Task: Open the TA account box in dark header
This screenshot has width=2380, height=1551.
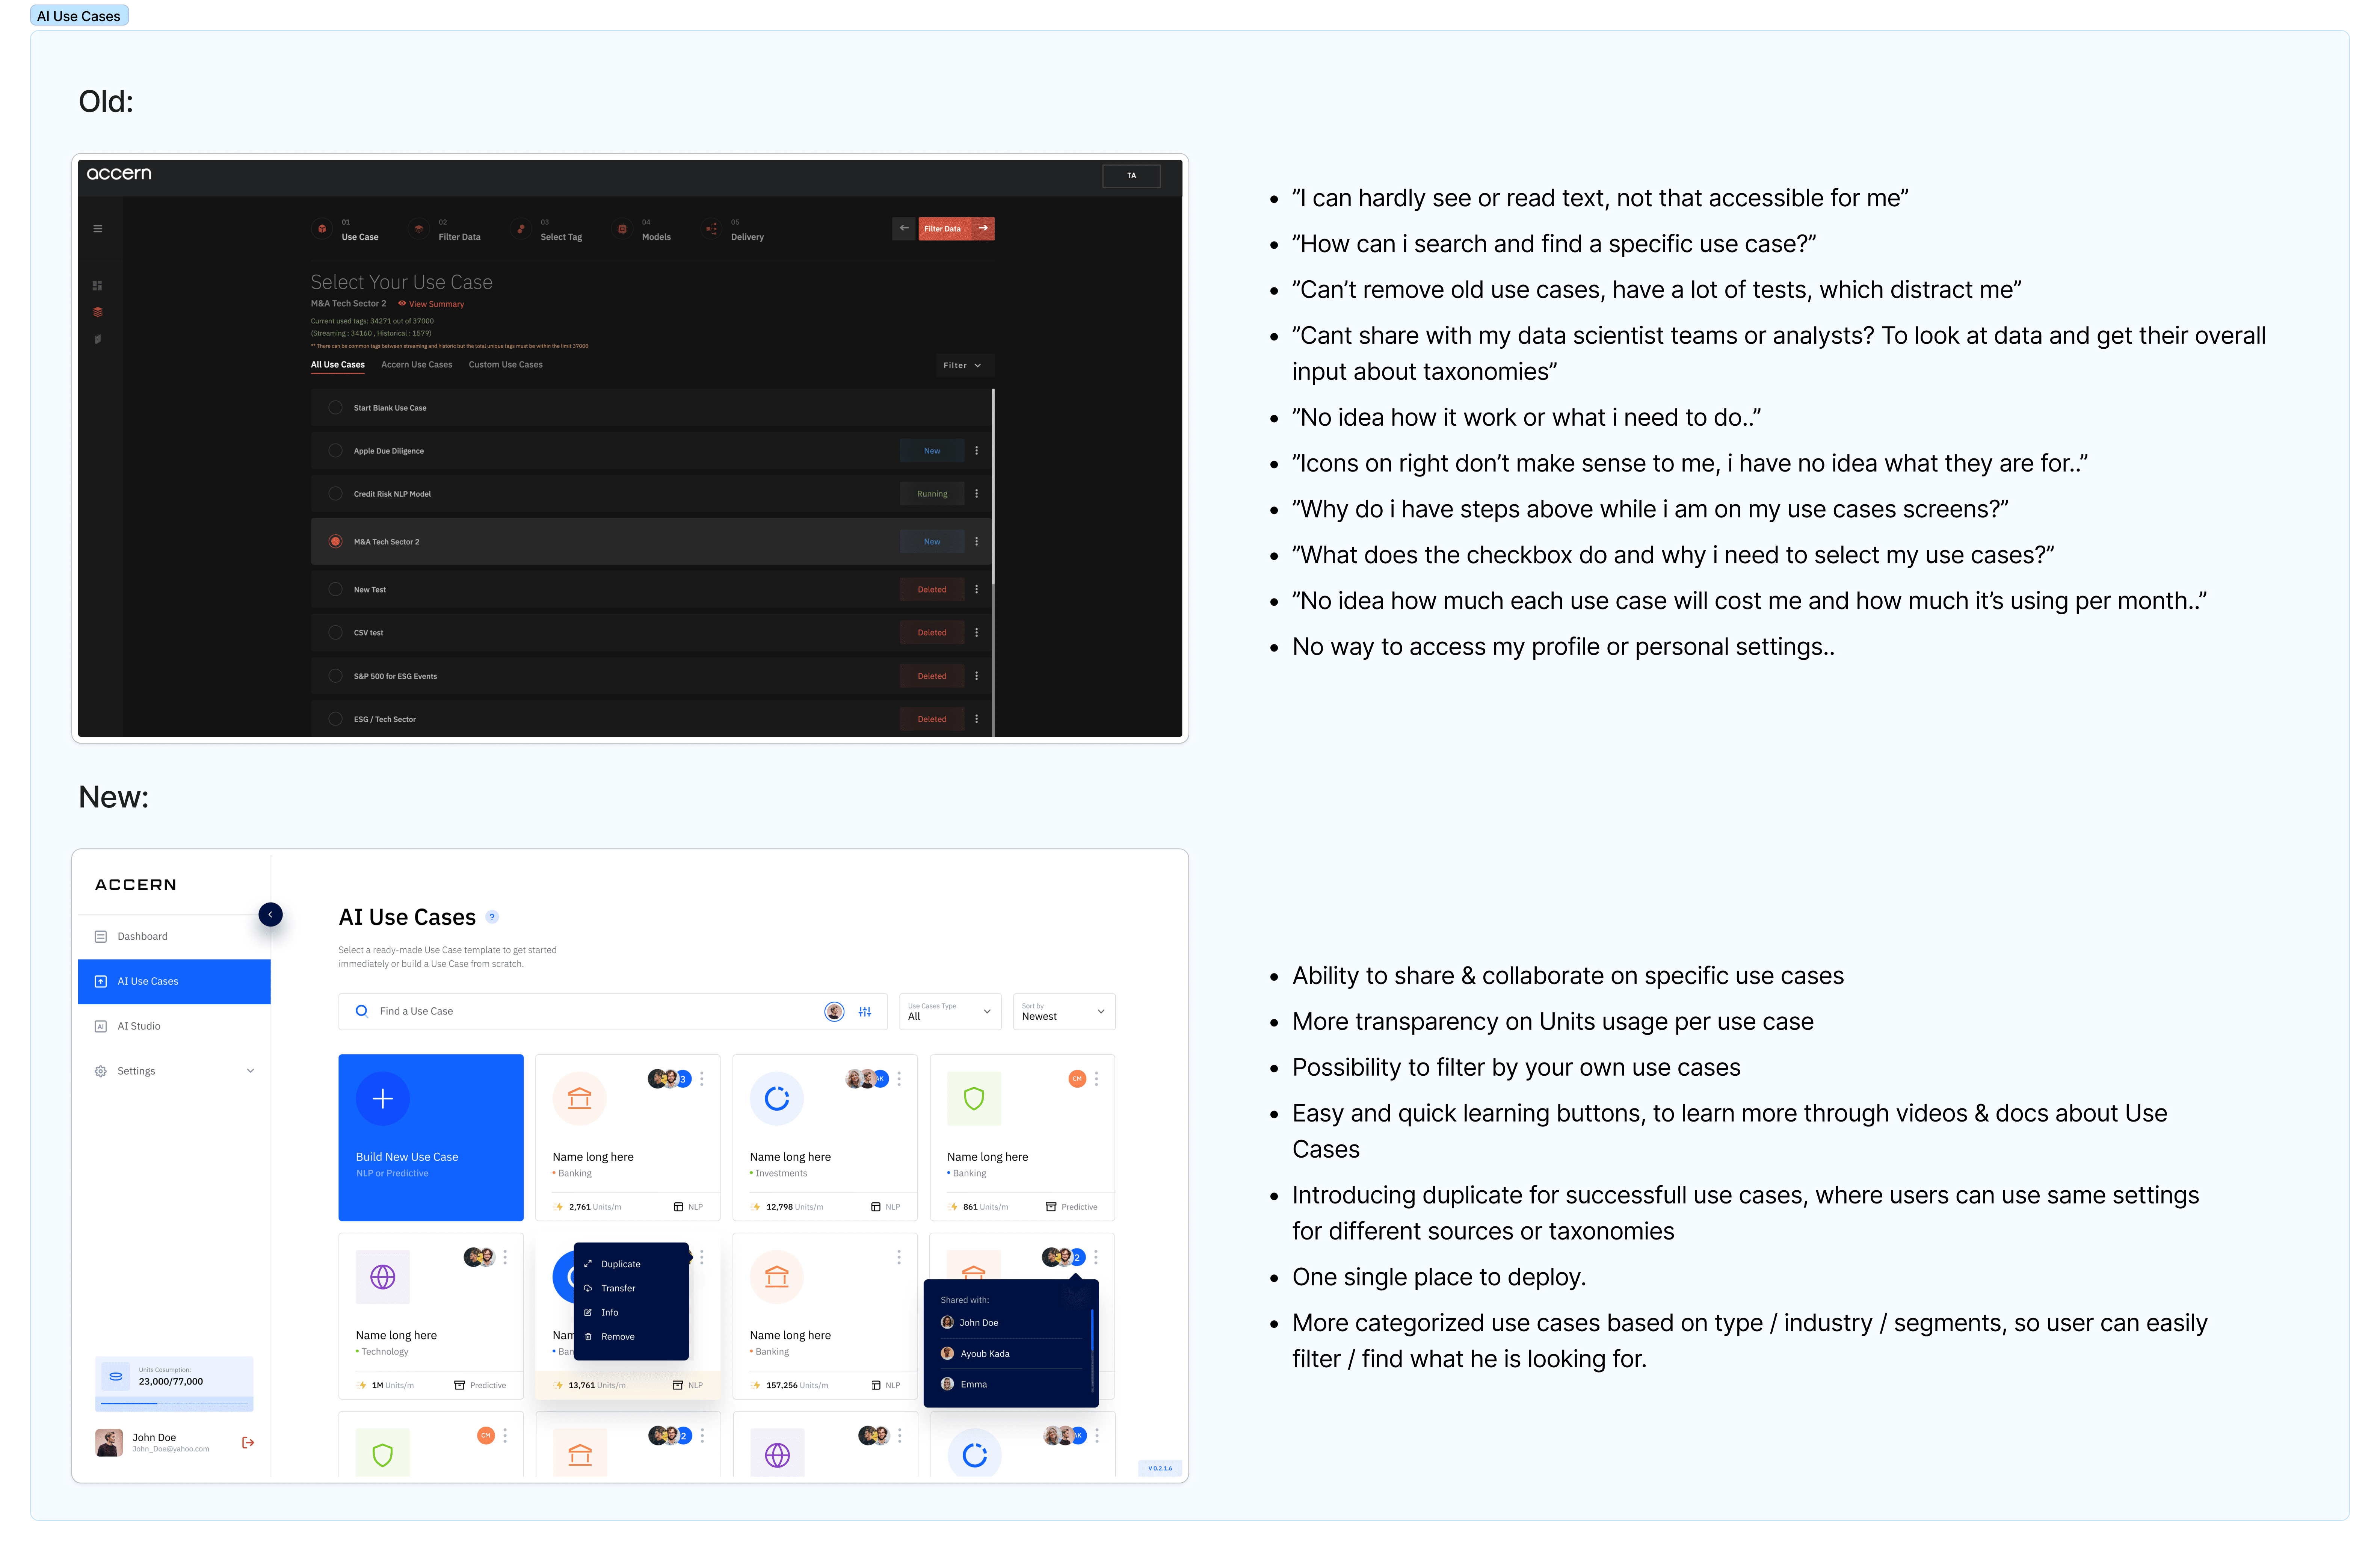Action: (x=1132, y=176)
